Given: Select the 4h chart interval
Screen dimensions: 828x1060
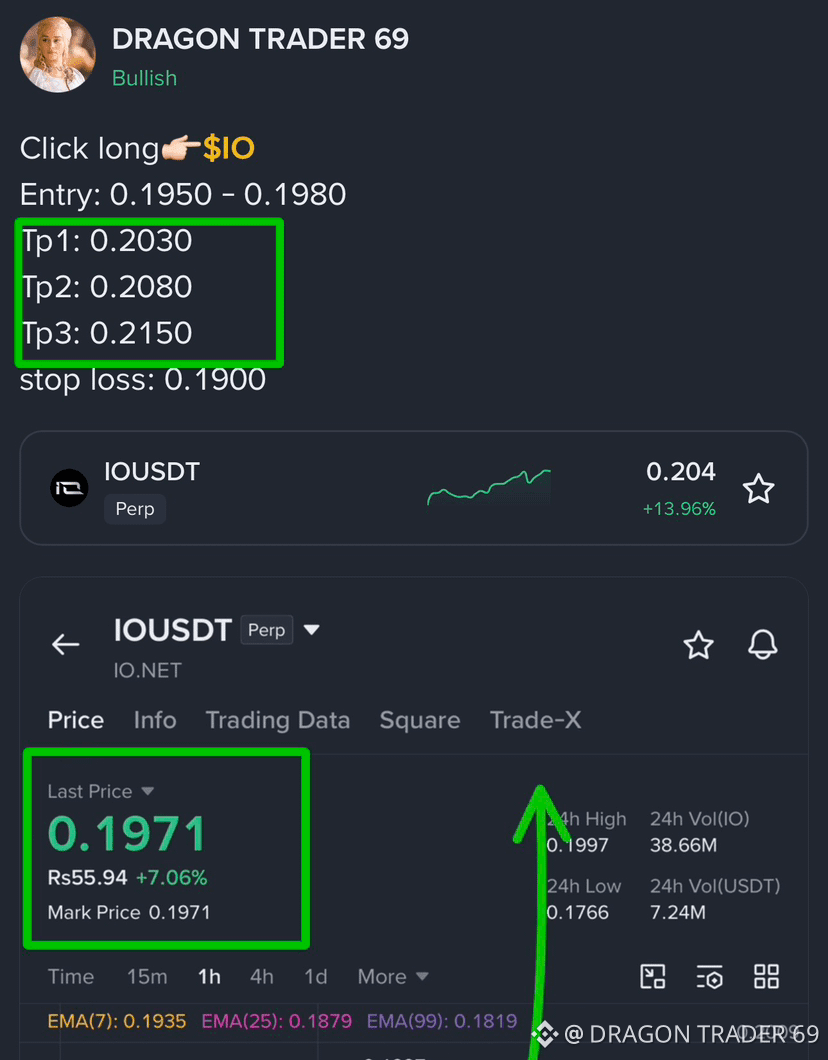Looking at the screenshot, I should 262,976.
